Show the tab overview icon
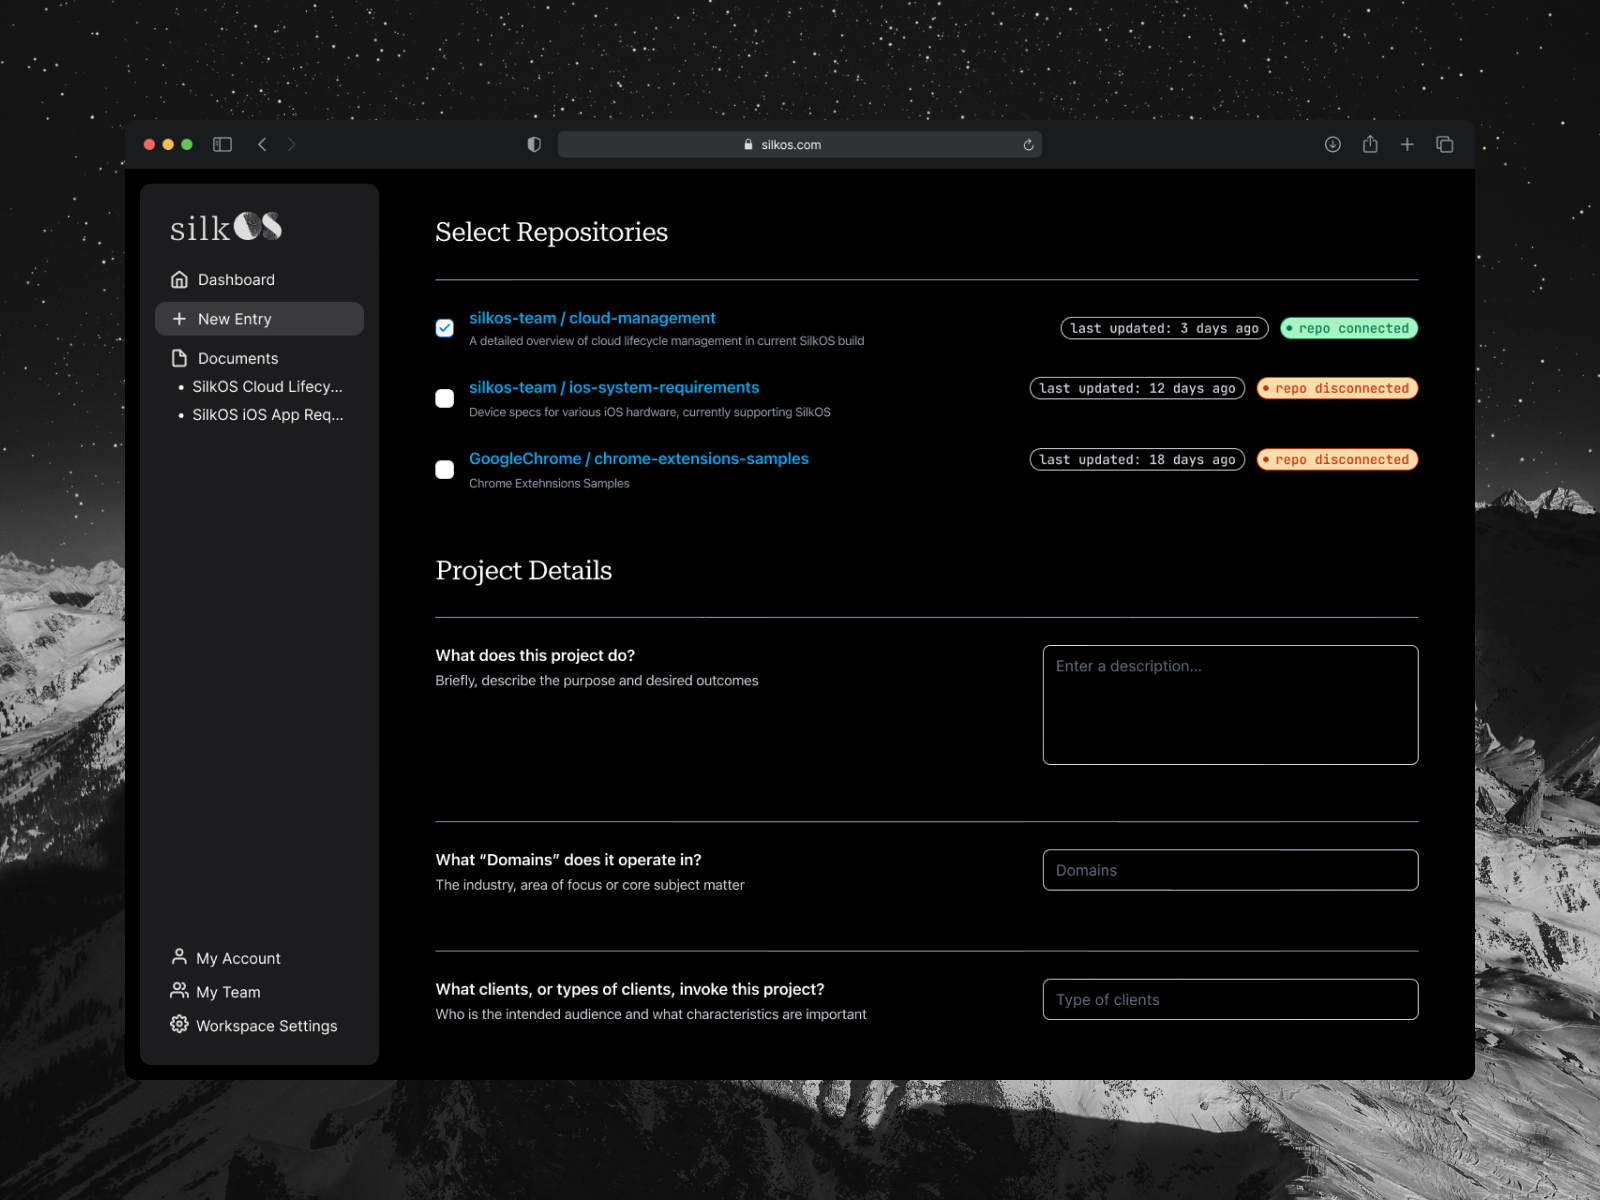The height and width of the screenshot is (1200, 1600). (1444, 145)
